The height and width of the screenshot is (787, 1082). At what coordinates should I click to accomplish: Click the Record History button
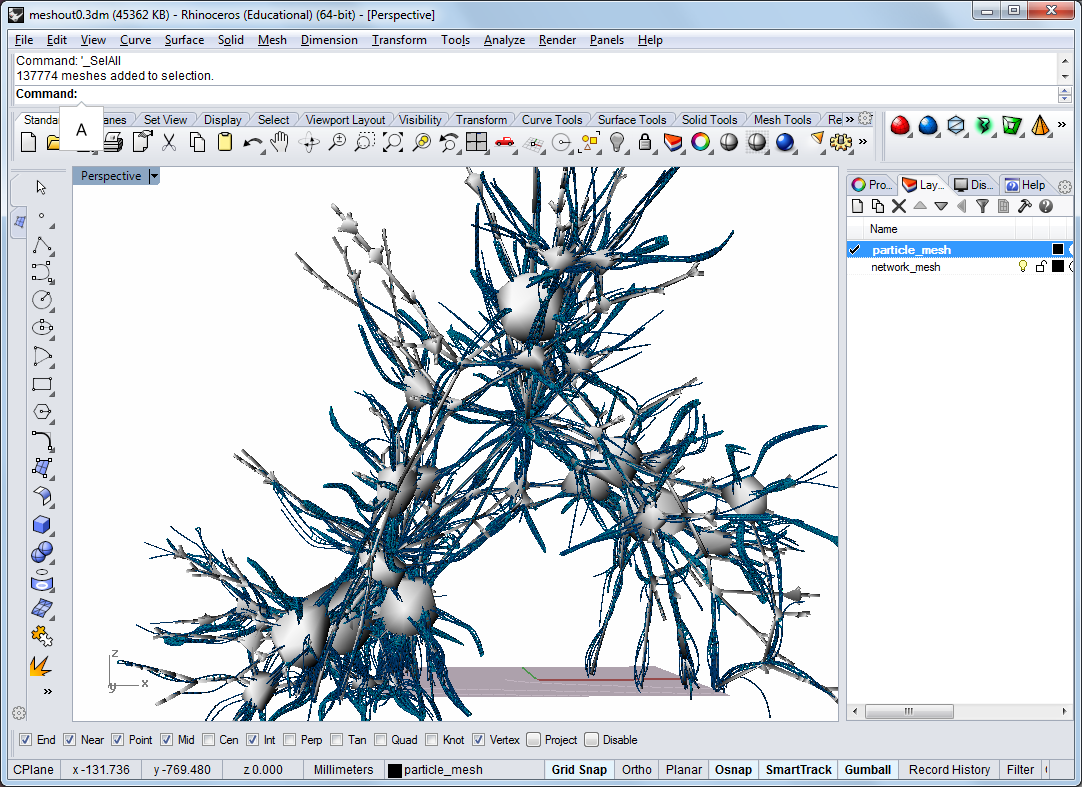pos(949,770)
